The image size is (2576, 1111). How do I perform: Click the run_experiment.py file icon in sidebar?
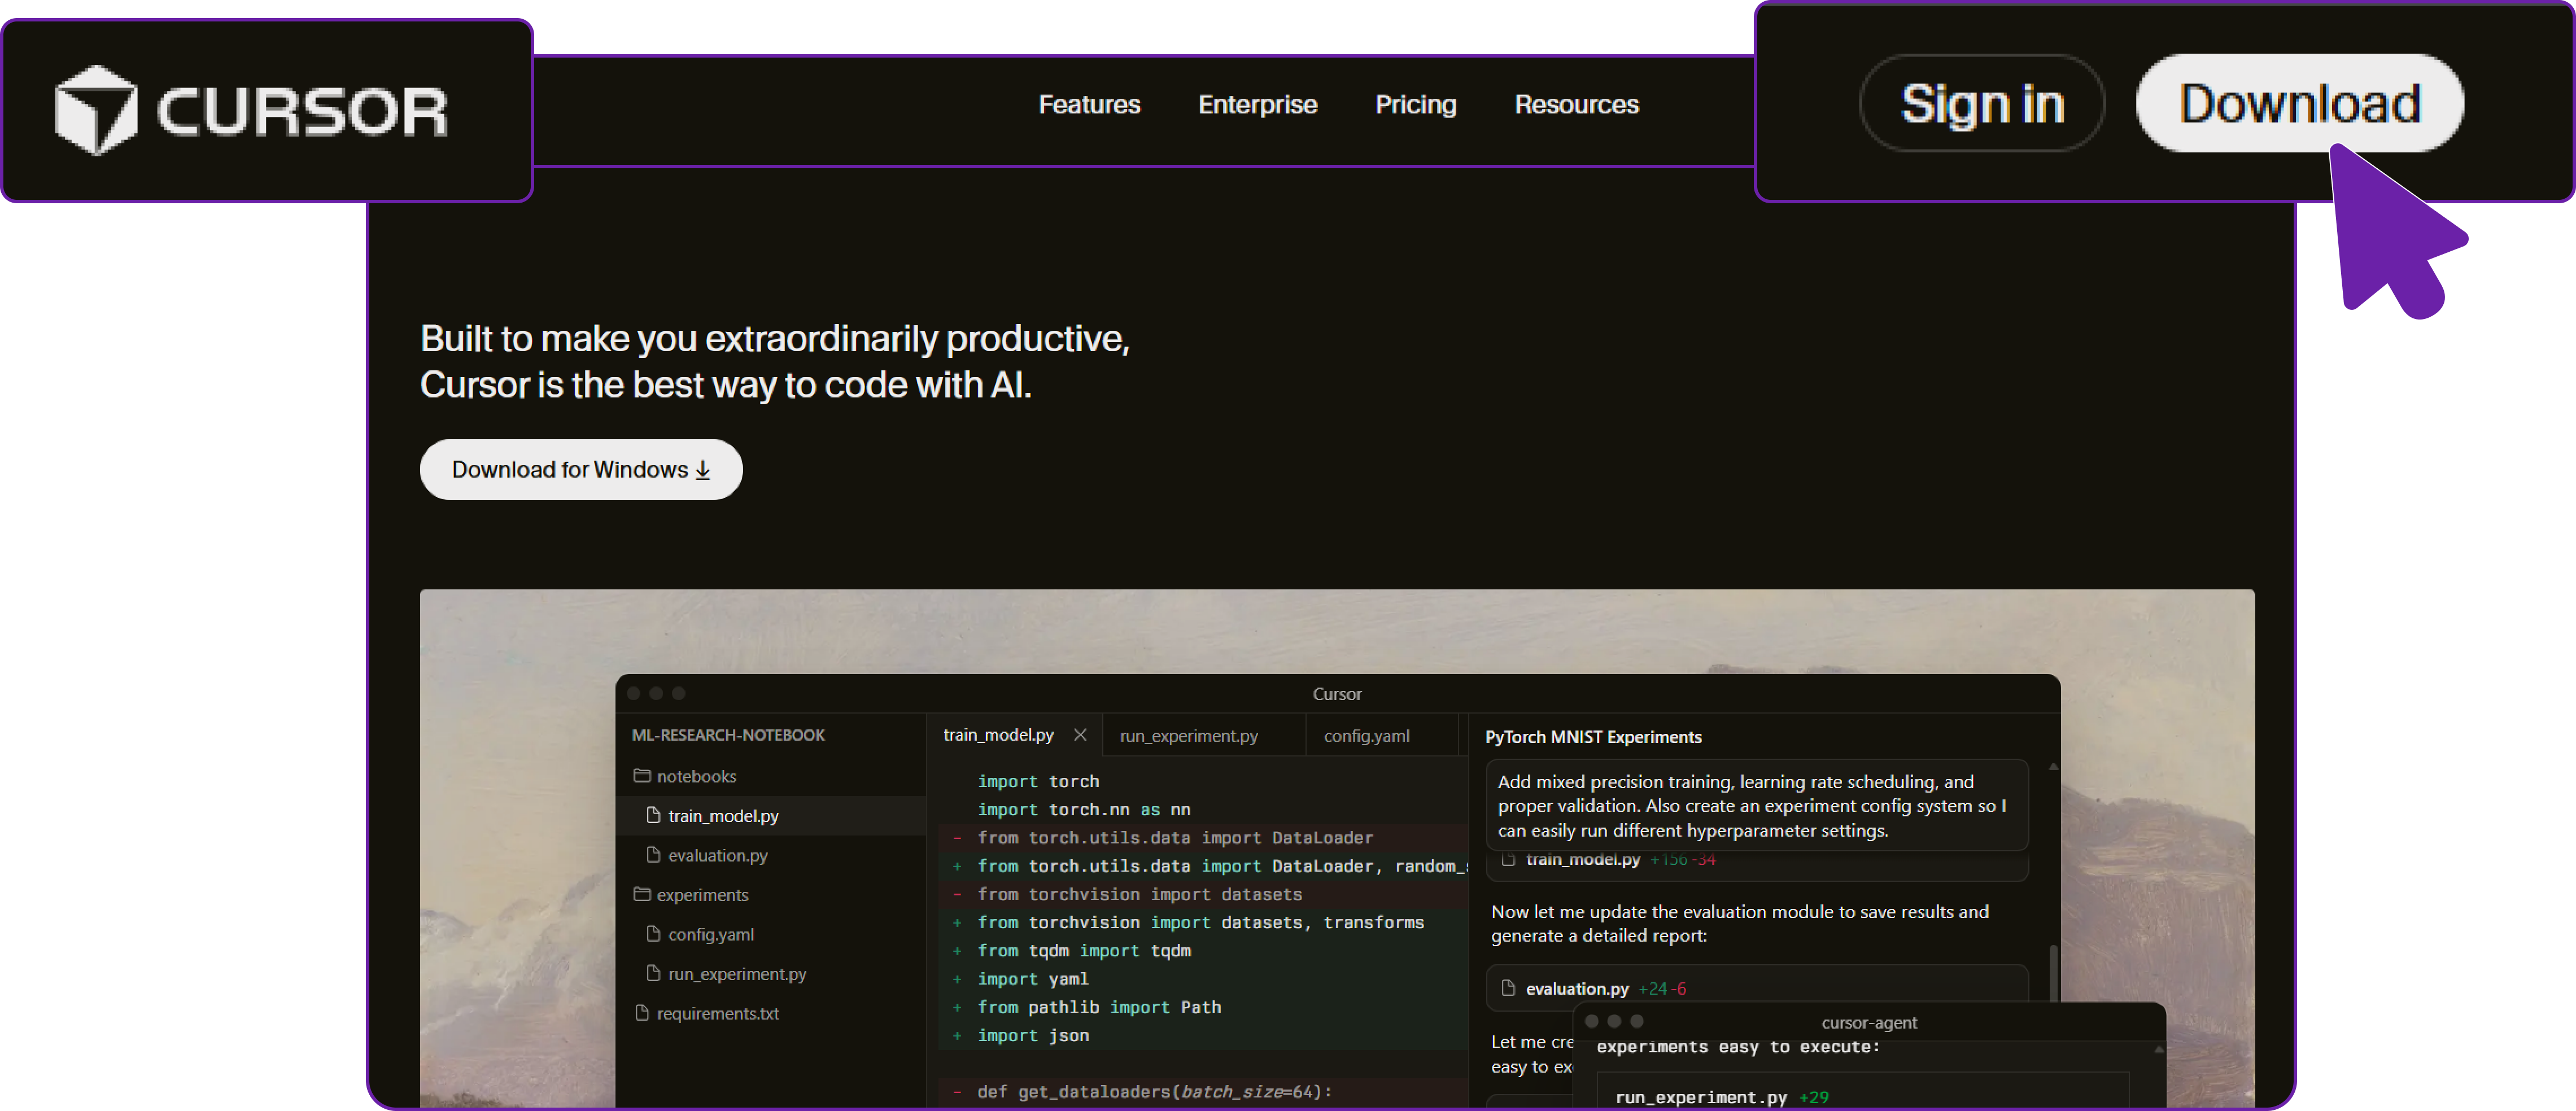[653, 973]
